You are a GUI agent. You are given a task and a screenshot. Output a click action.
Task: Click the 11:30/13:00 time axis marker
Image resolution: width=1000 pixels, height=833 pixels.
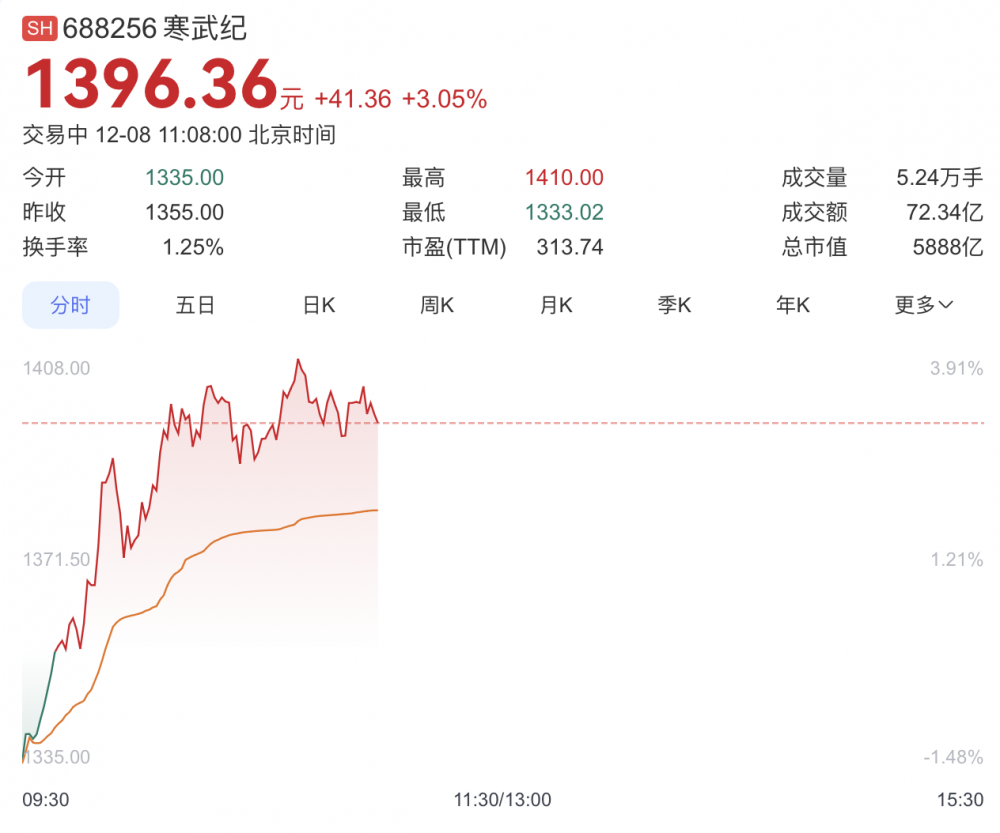point(502,800)
